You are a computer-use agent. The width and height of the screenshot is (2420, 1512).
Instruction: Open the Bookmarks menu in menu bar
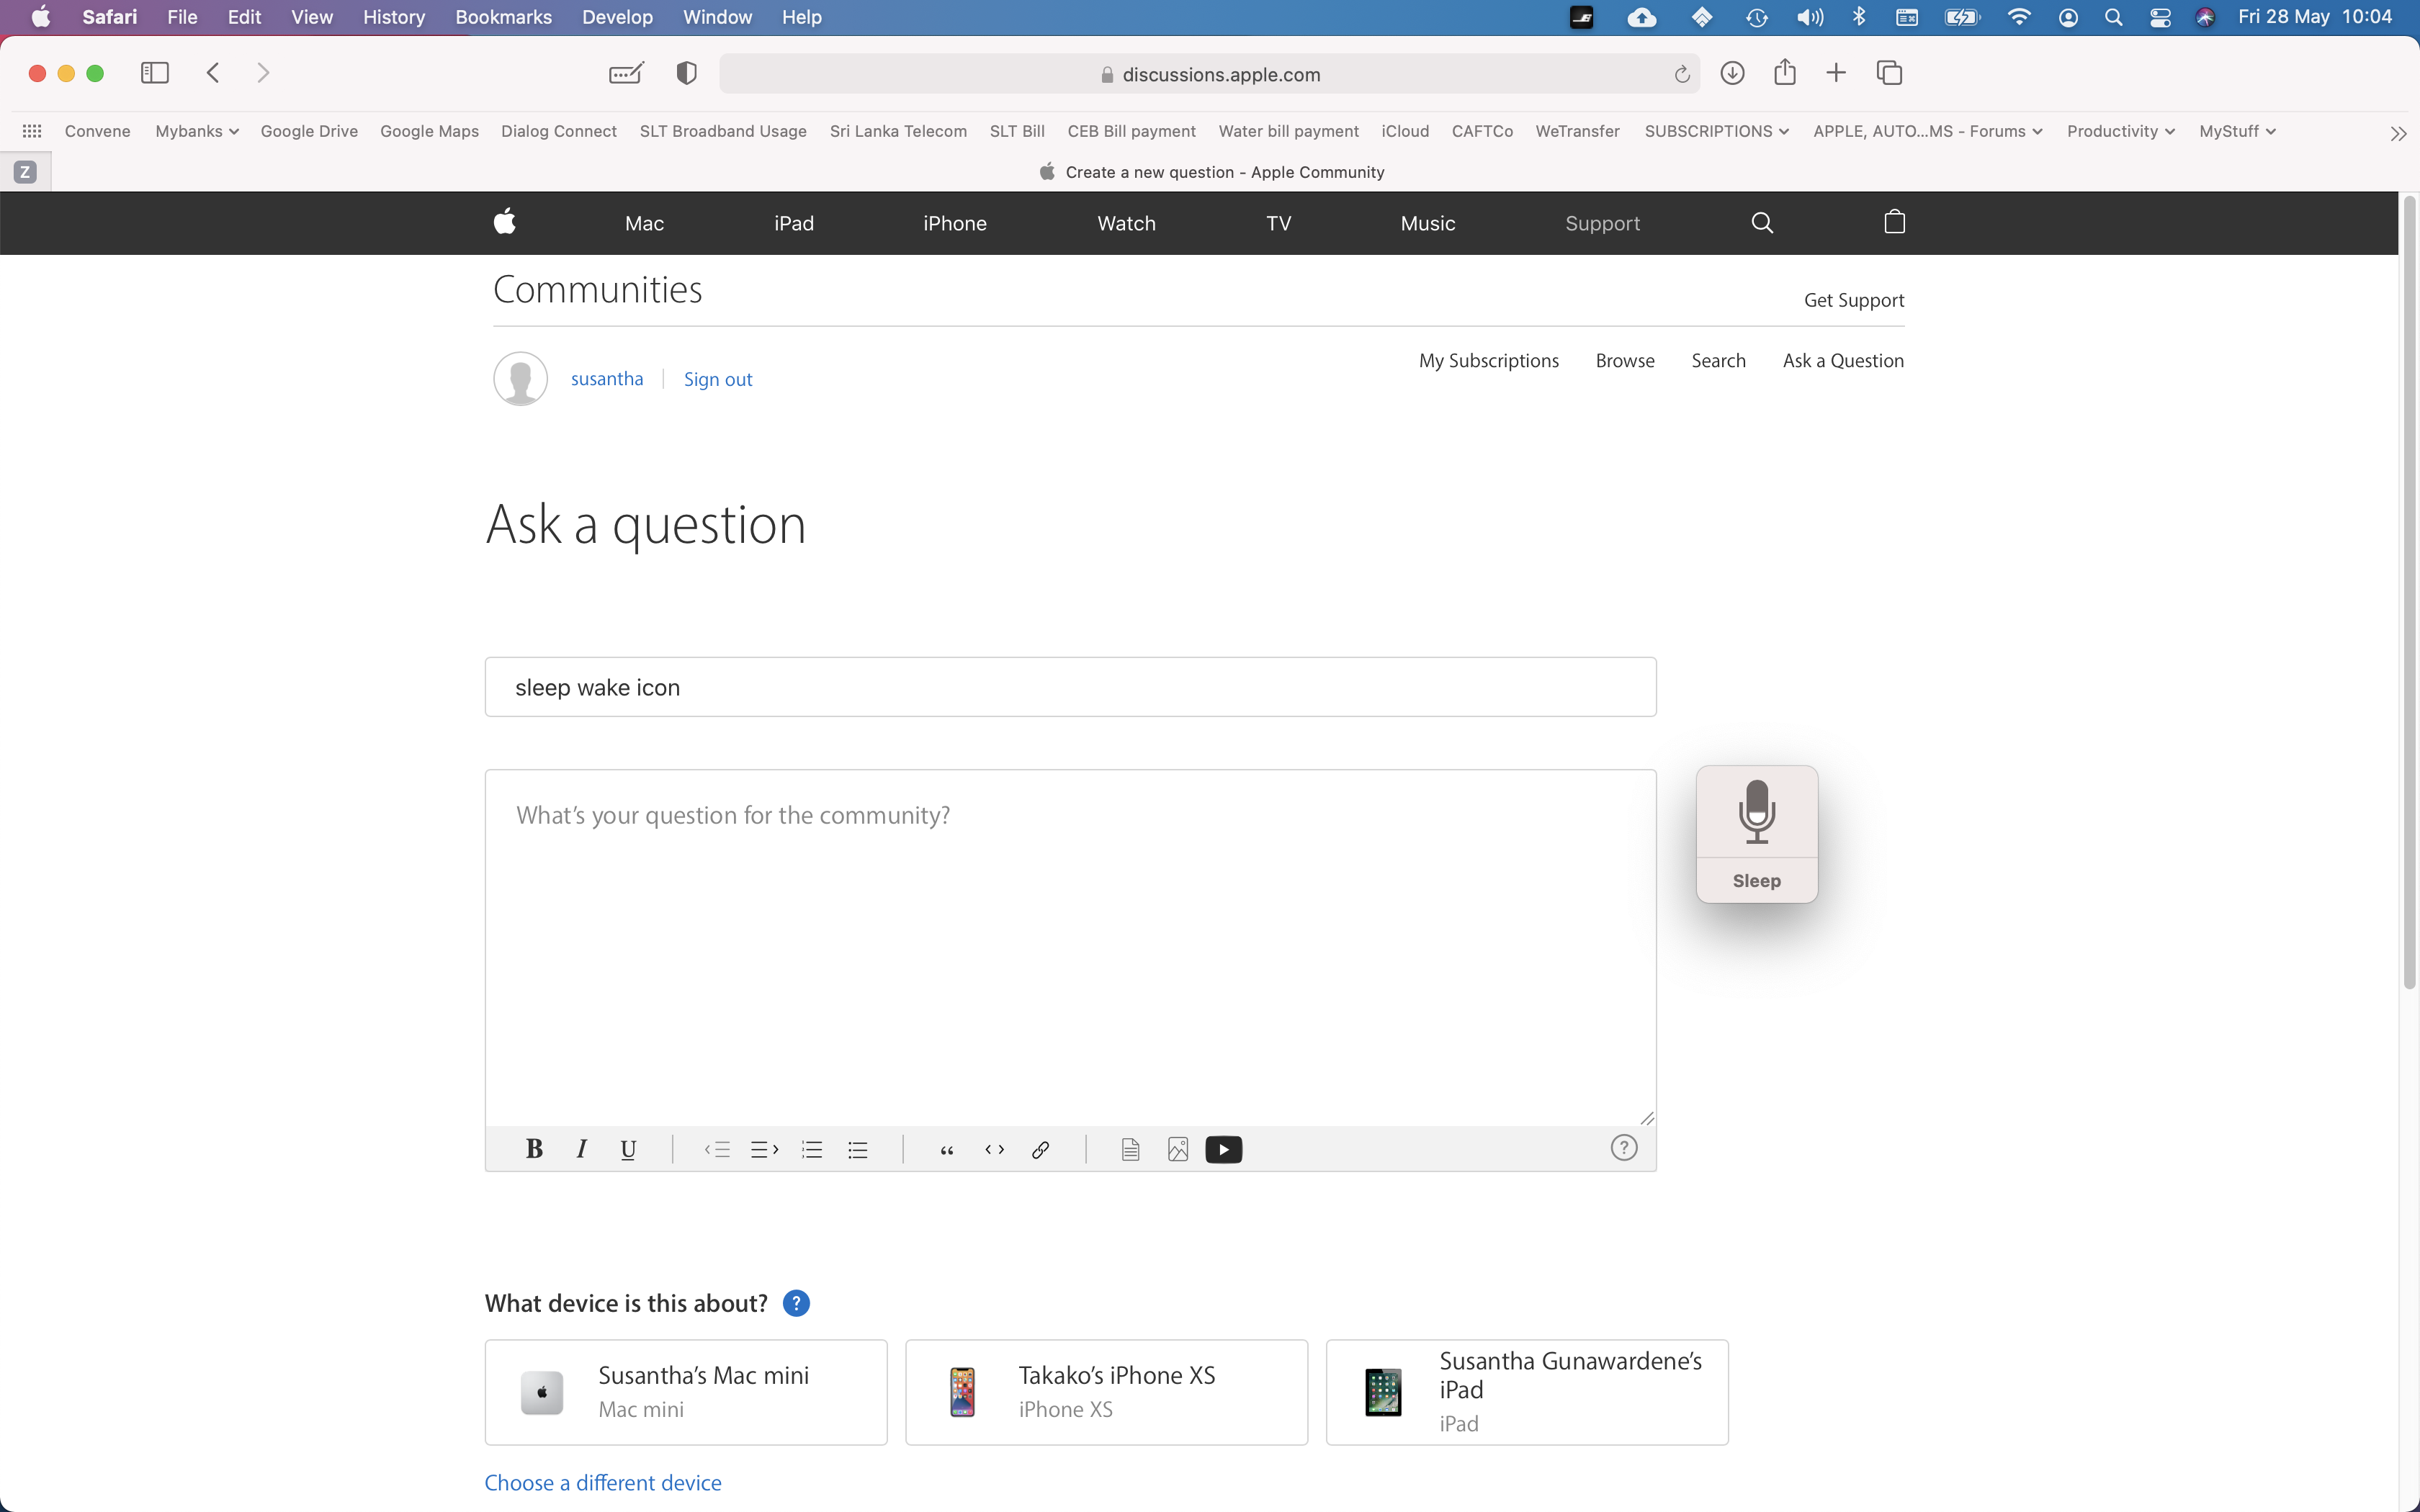pyautogui.click(x=503, y=17)
